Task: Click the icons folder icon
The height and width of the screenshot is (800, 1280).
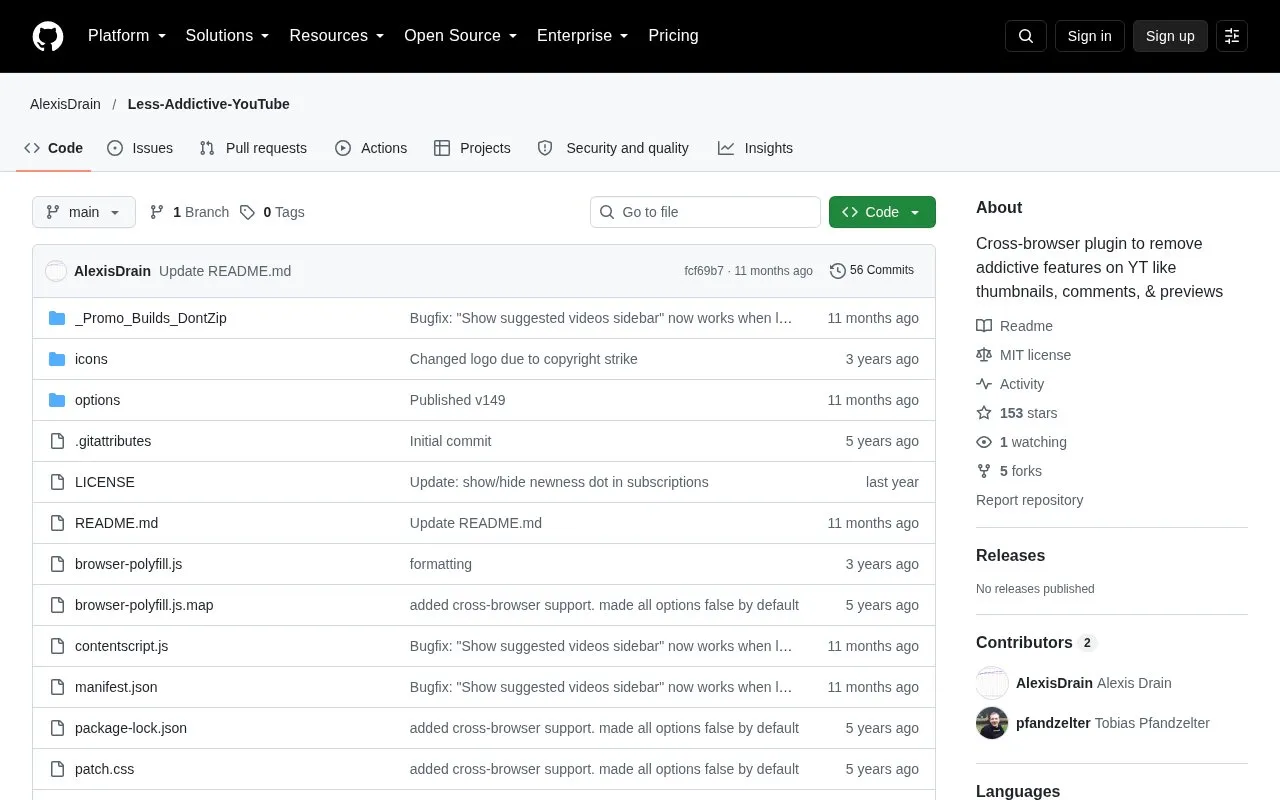Action: [57, 359]
